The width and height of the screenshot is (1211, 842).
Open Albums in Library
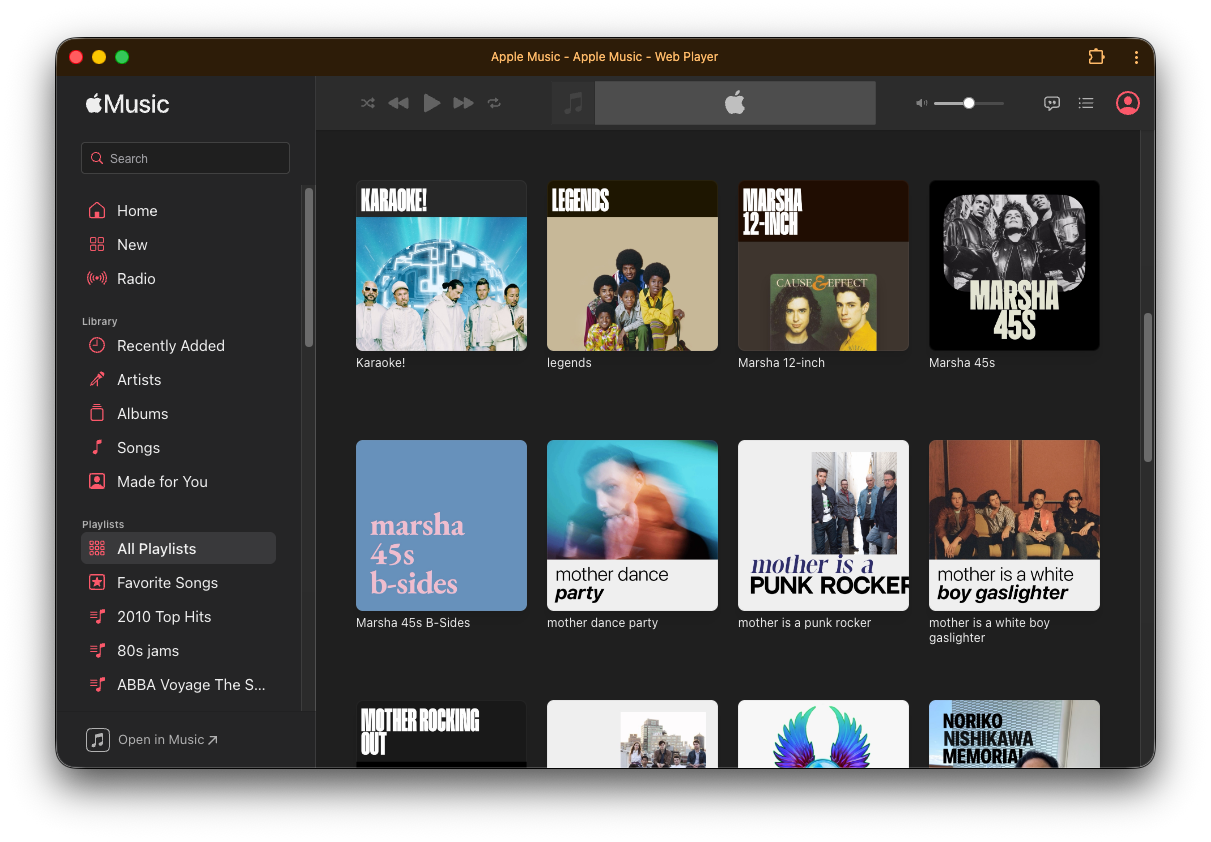(178, 414)
